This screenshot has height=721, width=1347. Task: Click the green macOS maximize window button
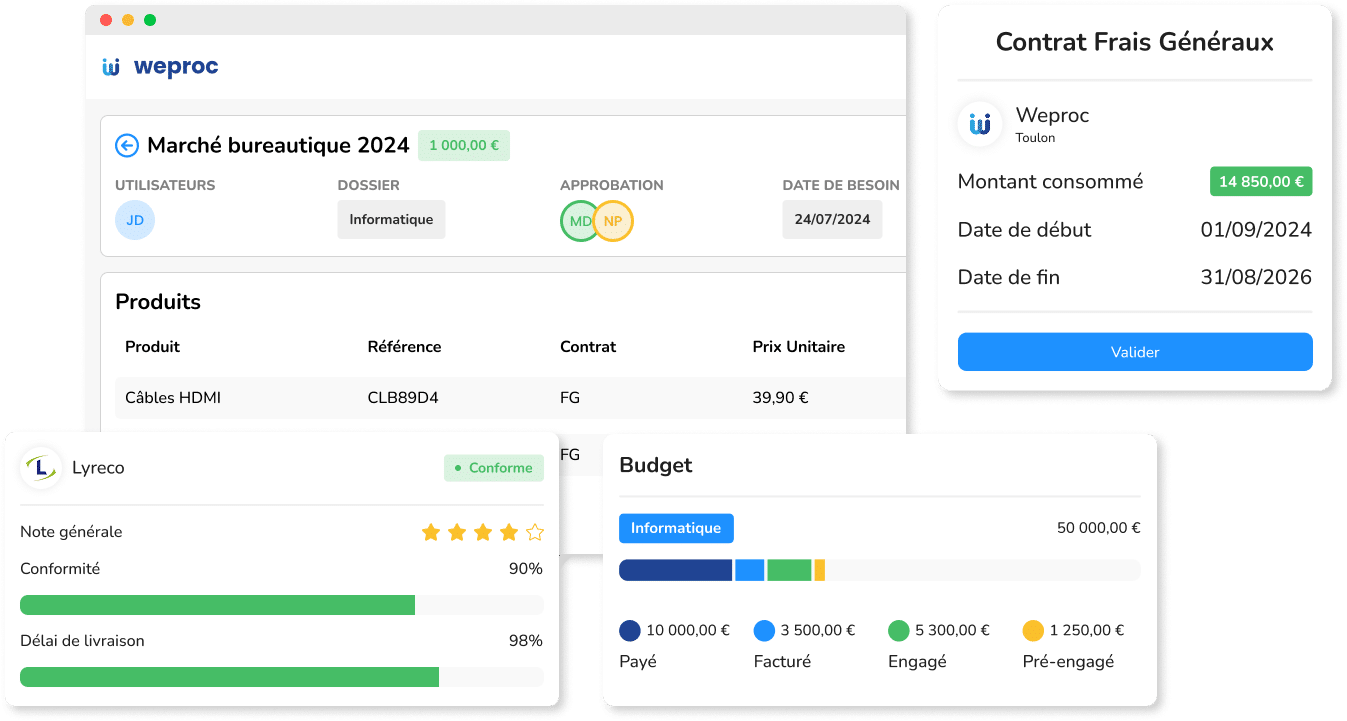[150, 20]
